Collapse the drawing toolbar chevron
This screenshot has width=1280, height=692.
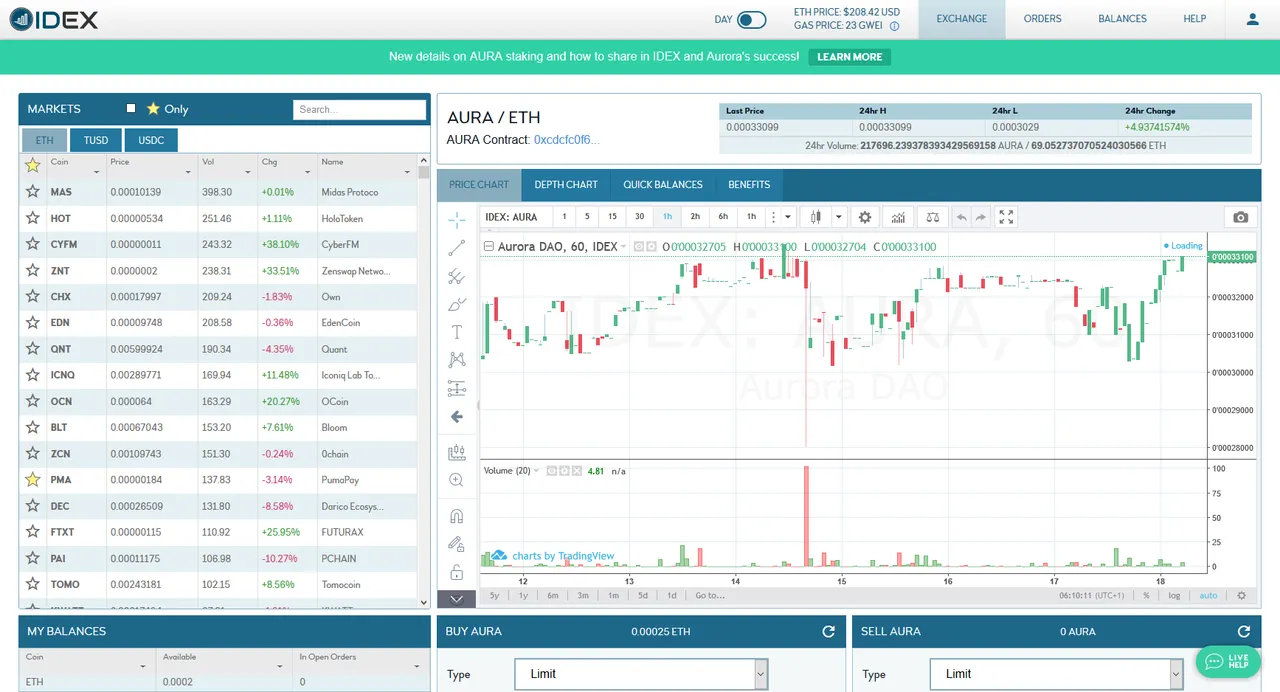[x=457, y=599]
